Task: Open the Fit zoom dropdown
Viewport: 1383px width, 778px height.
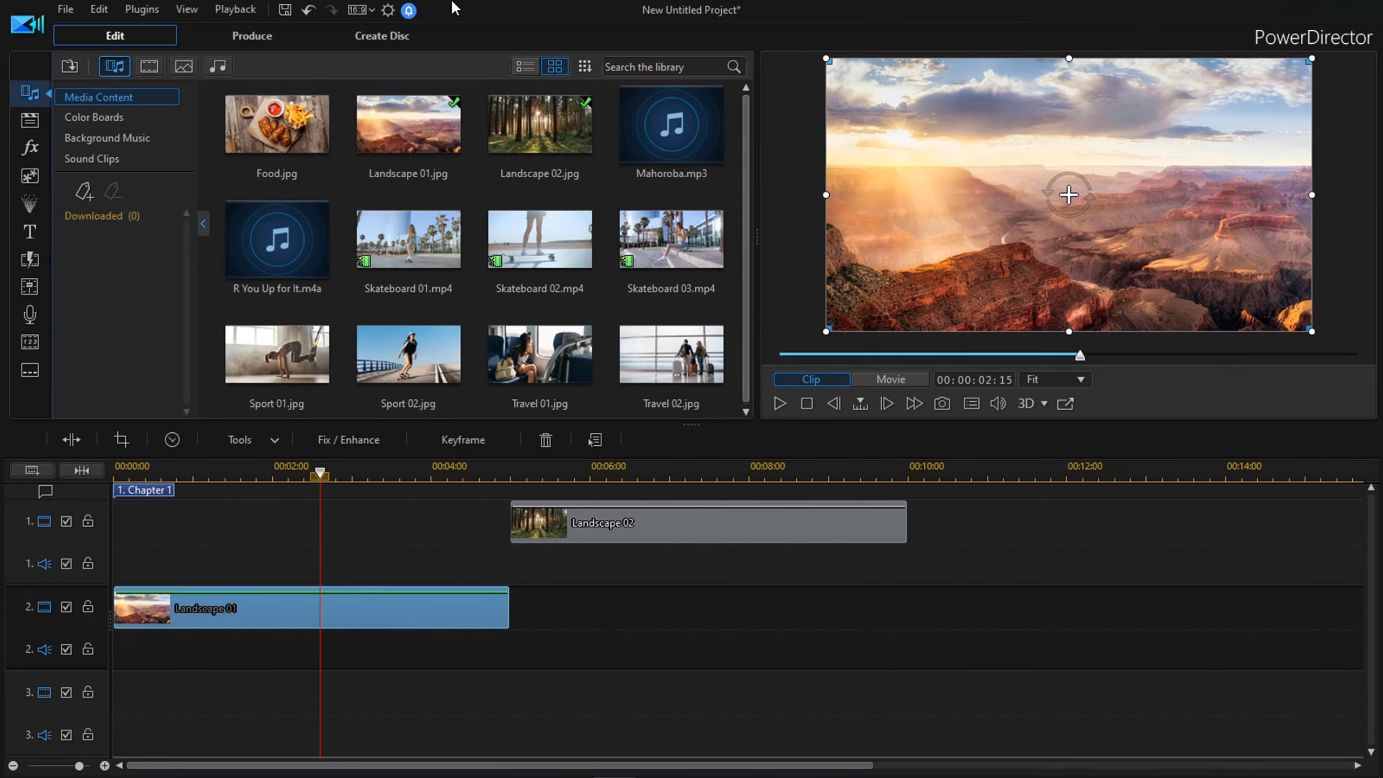Action: coord(1055,380)
